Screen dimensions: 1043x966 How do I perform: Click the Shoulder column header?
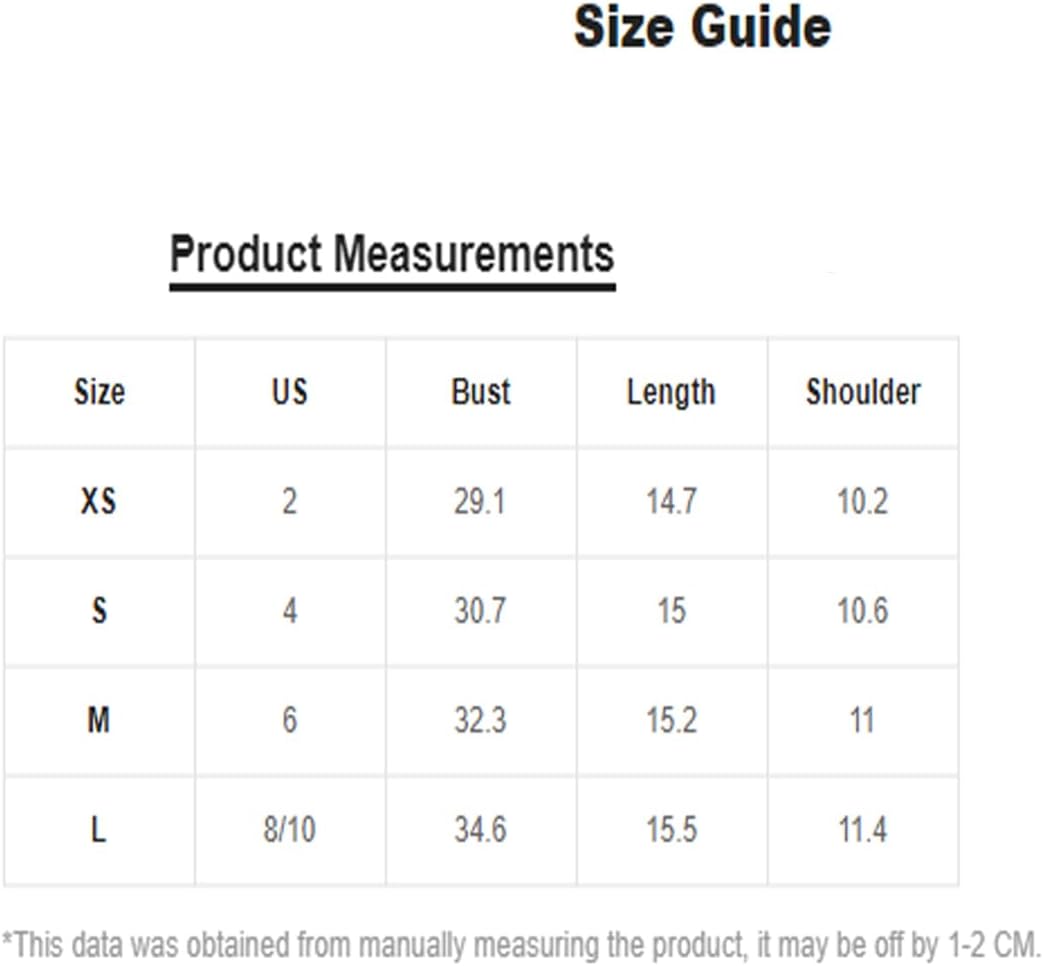[863, 391]
